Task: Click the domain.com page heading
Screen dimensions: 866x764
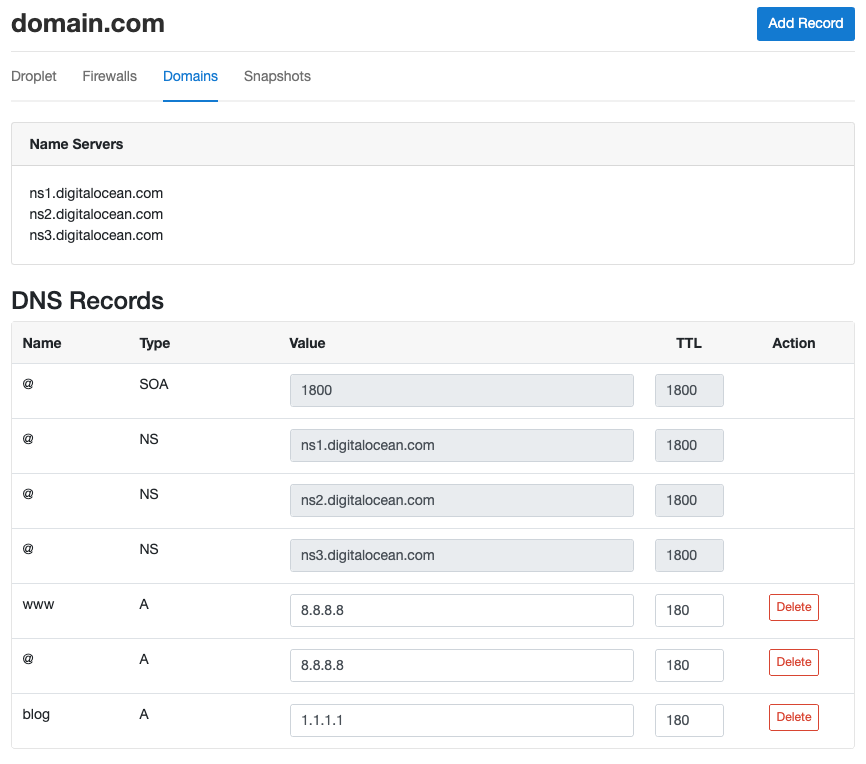Action: [x=88, y=24]
